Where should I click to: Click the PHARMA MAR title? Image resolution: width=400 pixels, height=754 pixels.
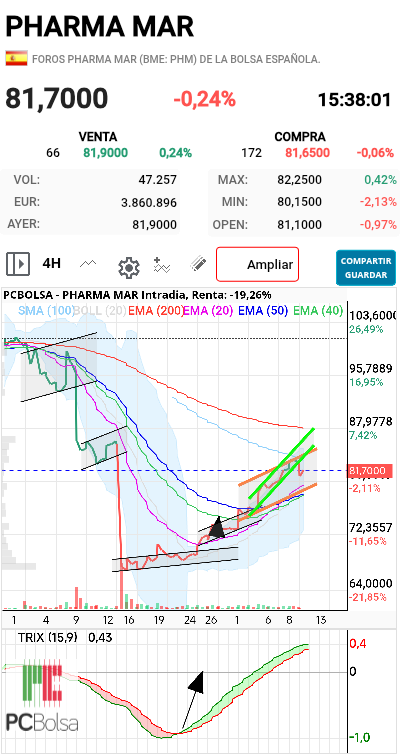(100, 26)
